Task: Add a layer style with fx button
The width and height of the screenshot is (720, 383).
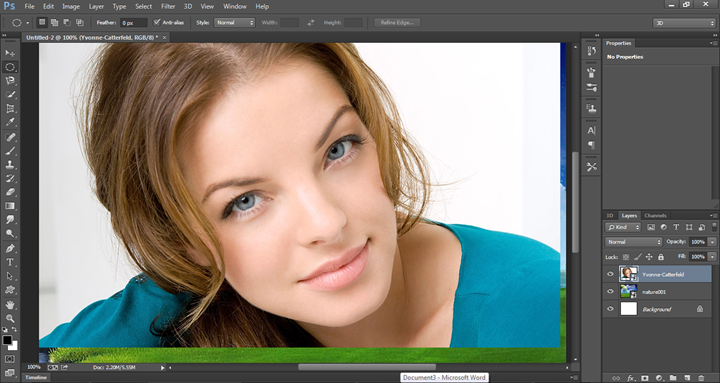Action: 630,378
